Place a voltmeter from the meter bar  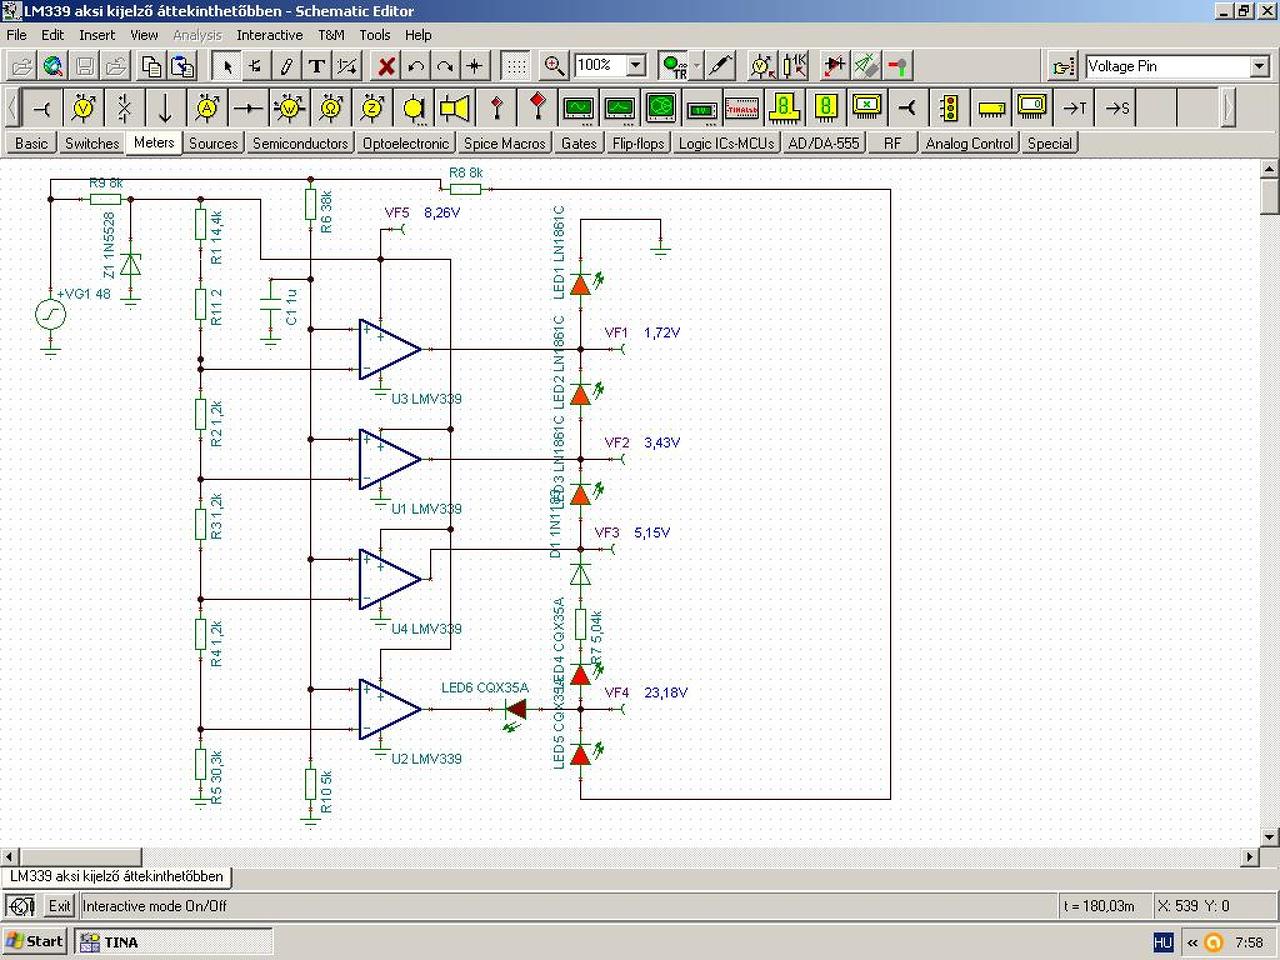click(x=85, y=107)
